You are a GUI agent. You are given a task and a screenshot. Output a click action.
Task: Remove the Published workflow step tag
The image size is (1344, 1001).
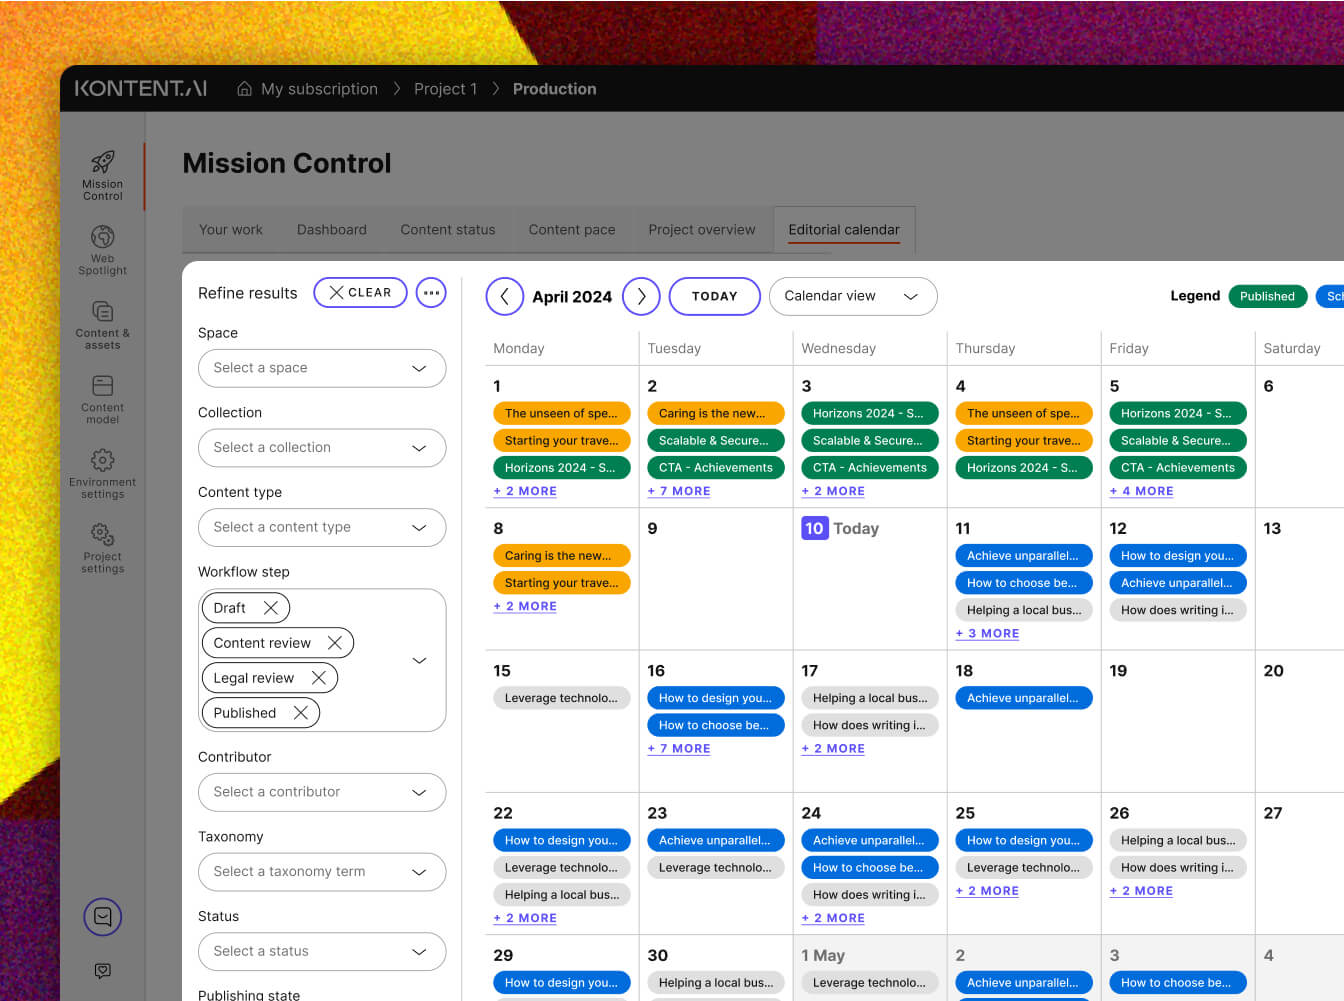point(300,713)
